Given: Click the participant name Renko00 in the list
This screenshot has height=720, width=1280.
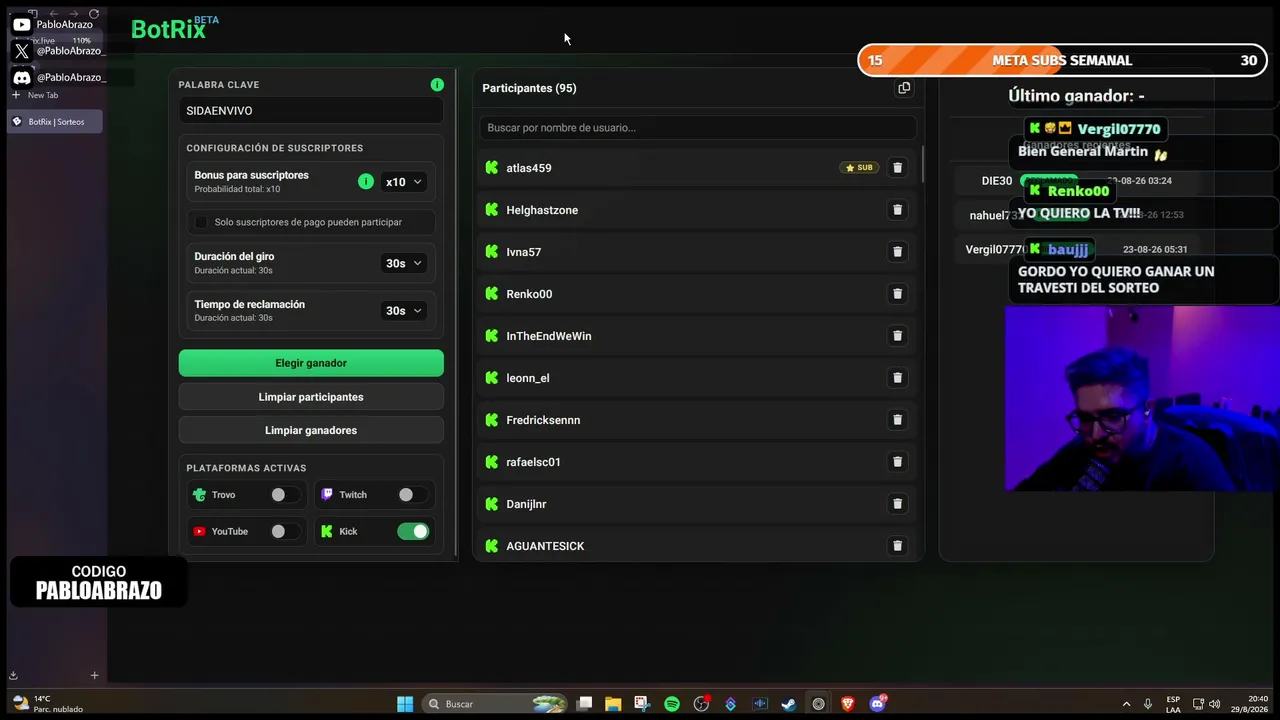Looking at the screenshot, I should tap(529, 294).
